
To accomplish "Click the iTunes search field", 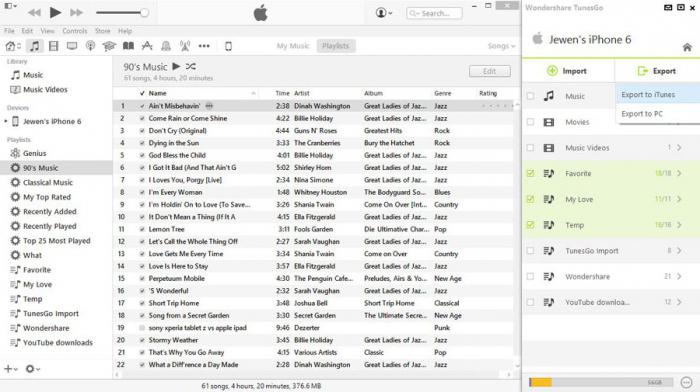I will [x=434, y=13].
